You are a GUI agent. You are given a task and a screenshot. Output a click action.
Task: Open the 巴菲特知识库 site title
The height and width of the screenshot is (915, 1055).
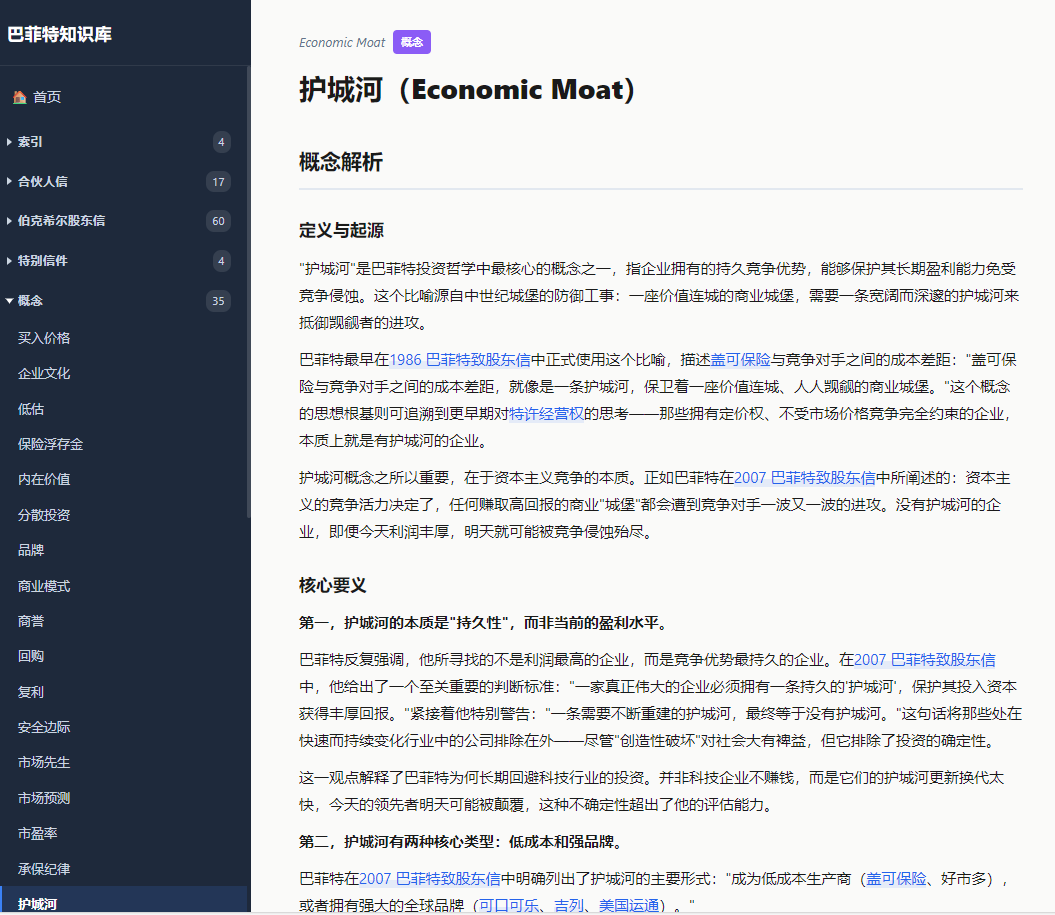[x=60, y=34]
